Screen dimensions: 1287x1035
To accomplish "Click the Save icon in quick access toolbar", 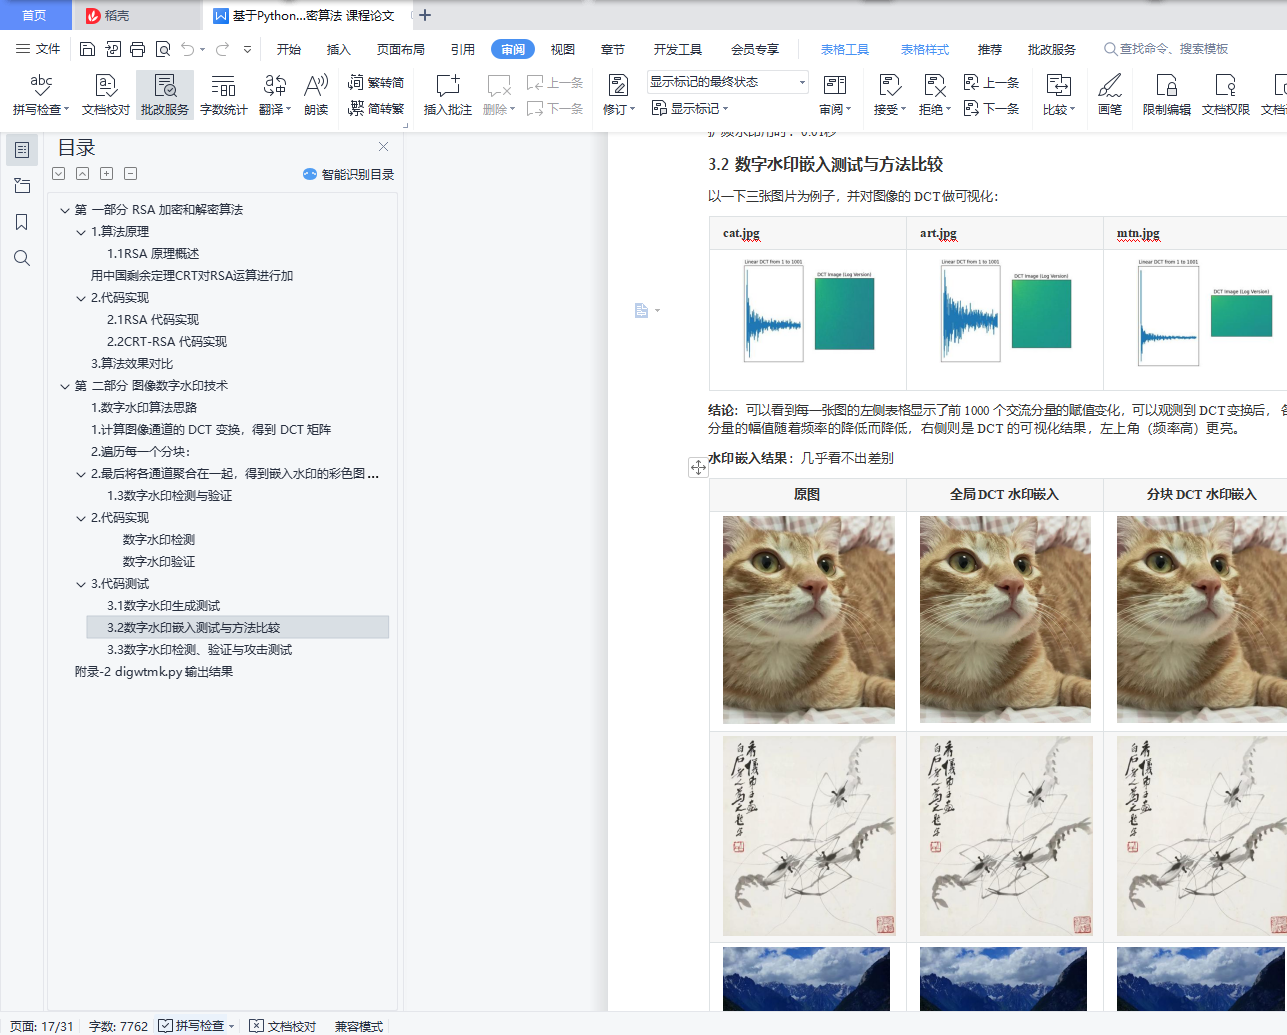I will [x=87, y=49].
